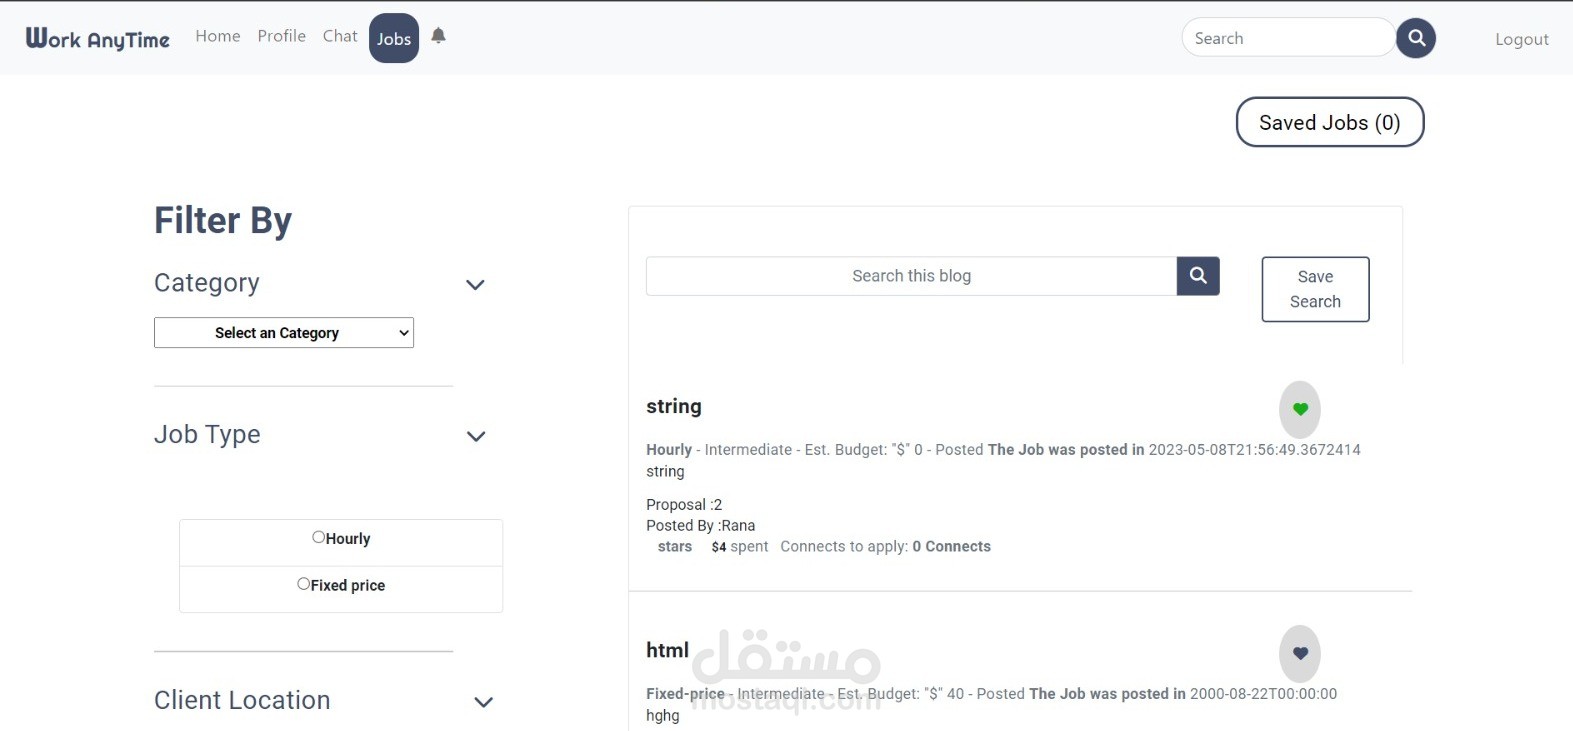Image resolution: width=1573 pixels, height=731 pixels.
Task: Select the Hourly radio button
Action: pyautogui.click(x=319, y=537)
